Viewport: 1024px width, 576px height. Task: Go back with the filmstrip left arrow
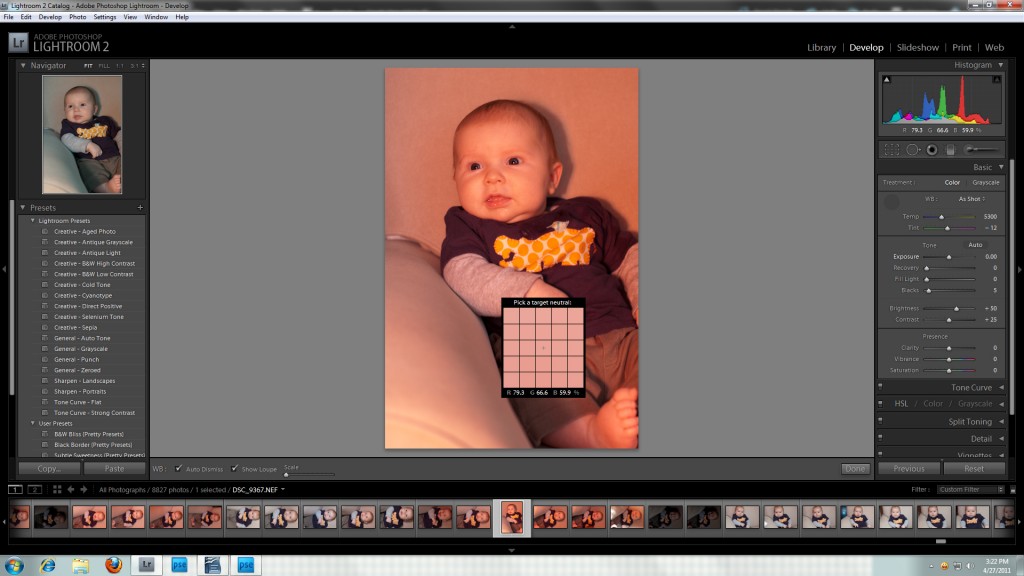[x=71, y=489]
